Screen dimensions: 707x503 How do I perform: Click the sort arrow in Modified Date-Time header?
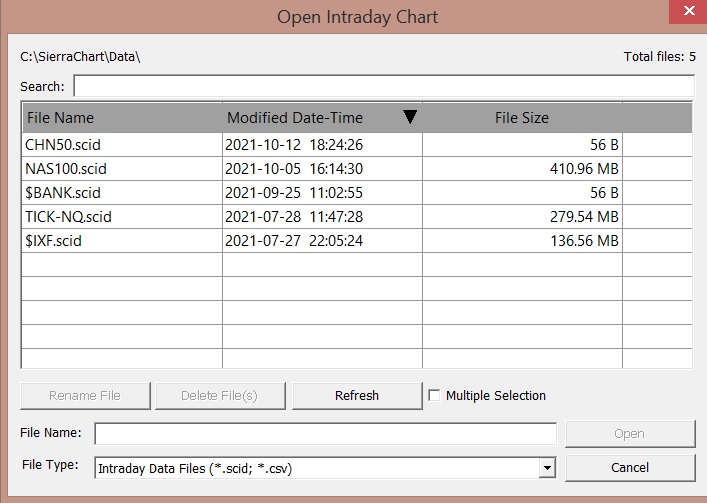point(409,118)
